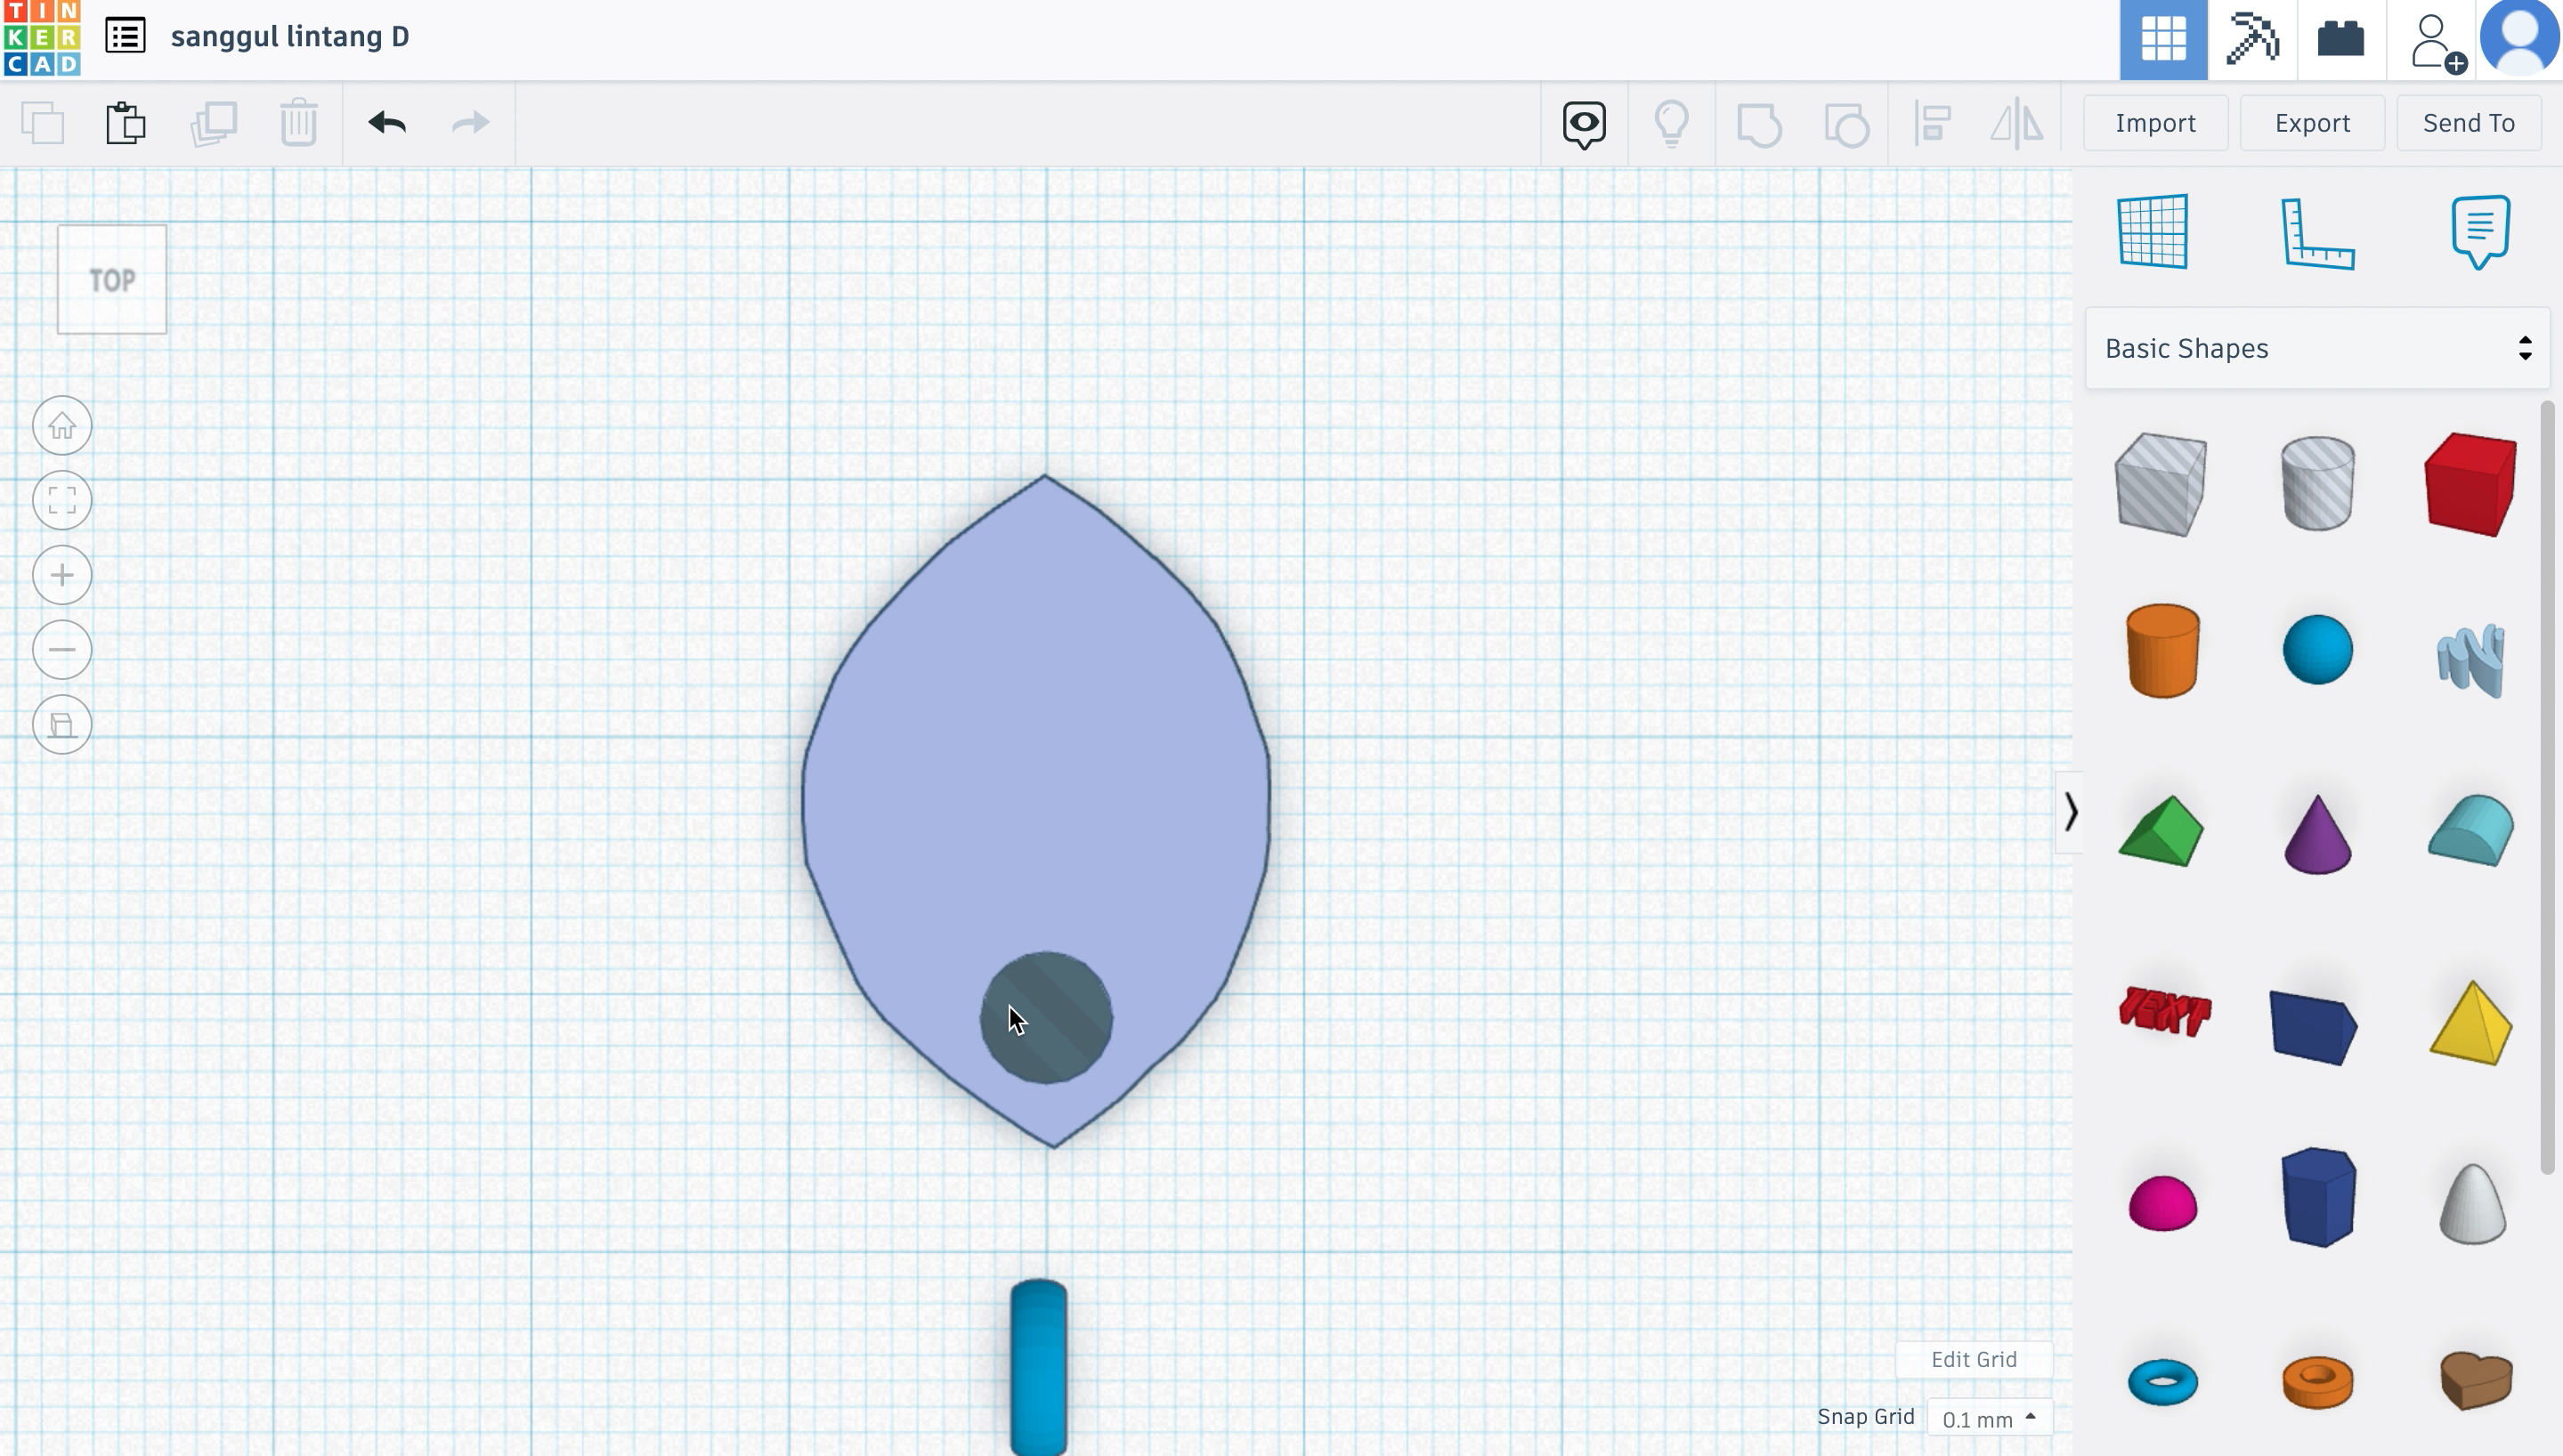Image resolution: width=2563 pixels, height=1456 pixels.
Task: Switch to Bricks view
Action: point(2341,39)
